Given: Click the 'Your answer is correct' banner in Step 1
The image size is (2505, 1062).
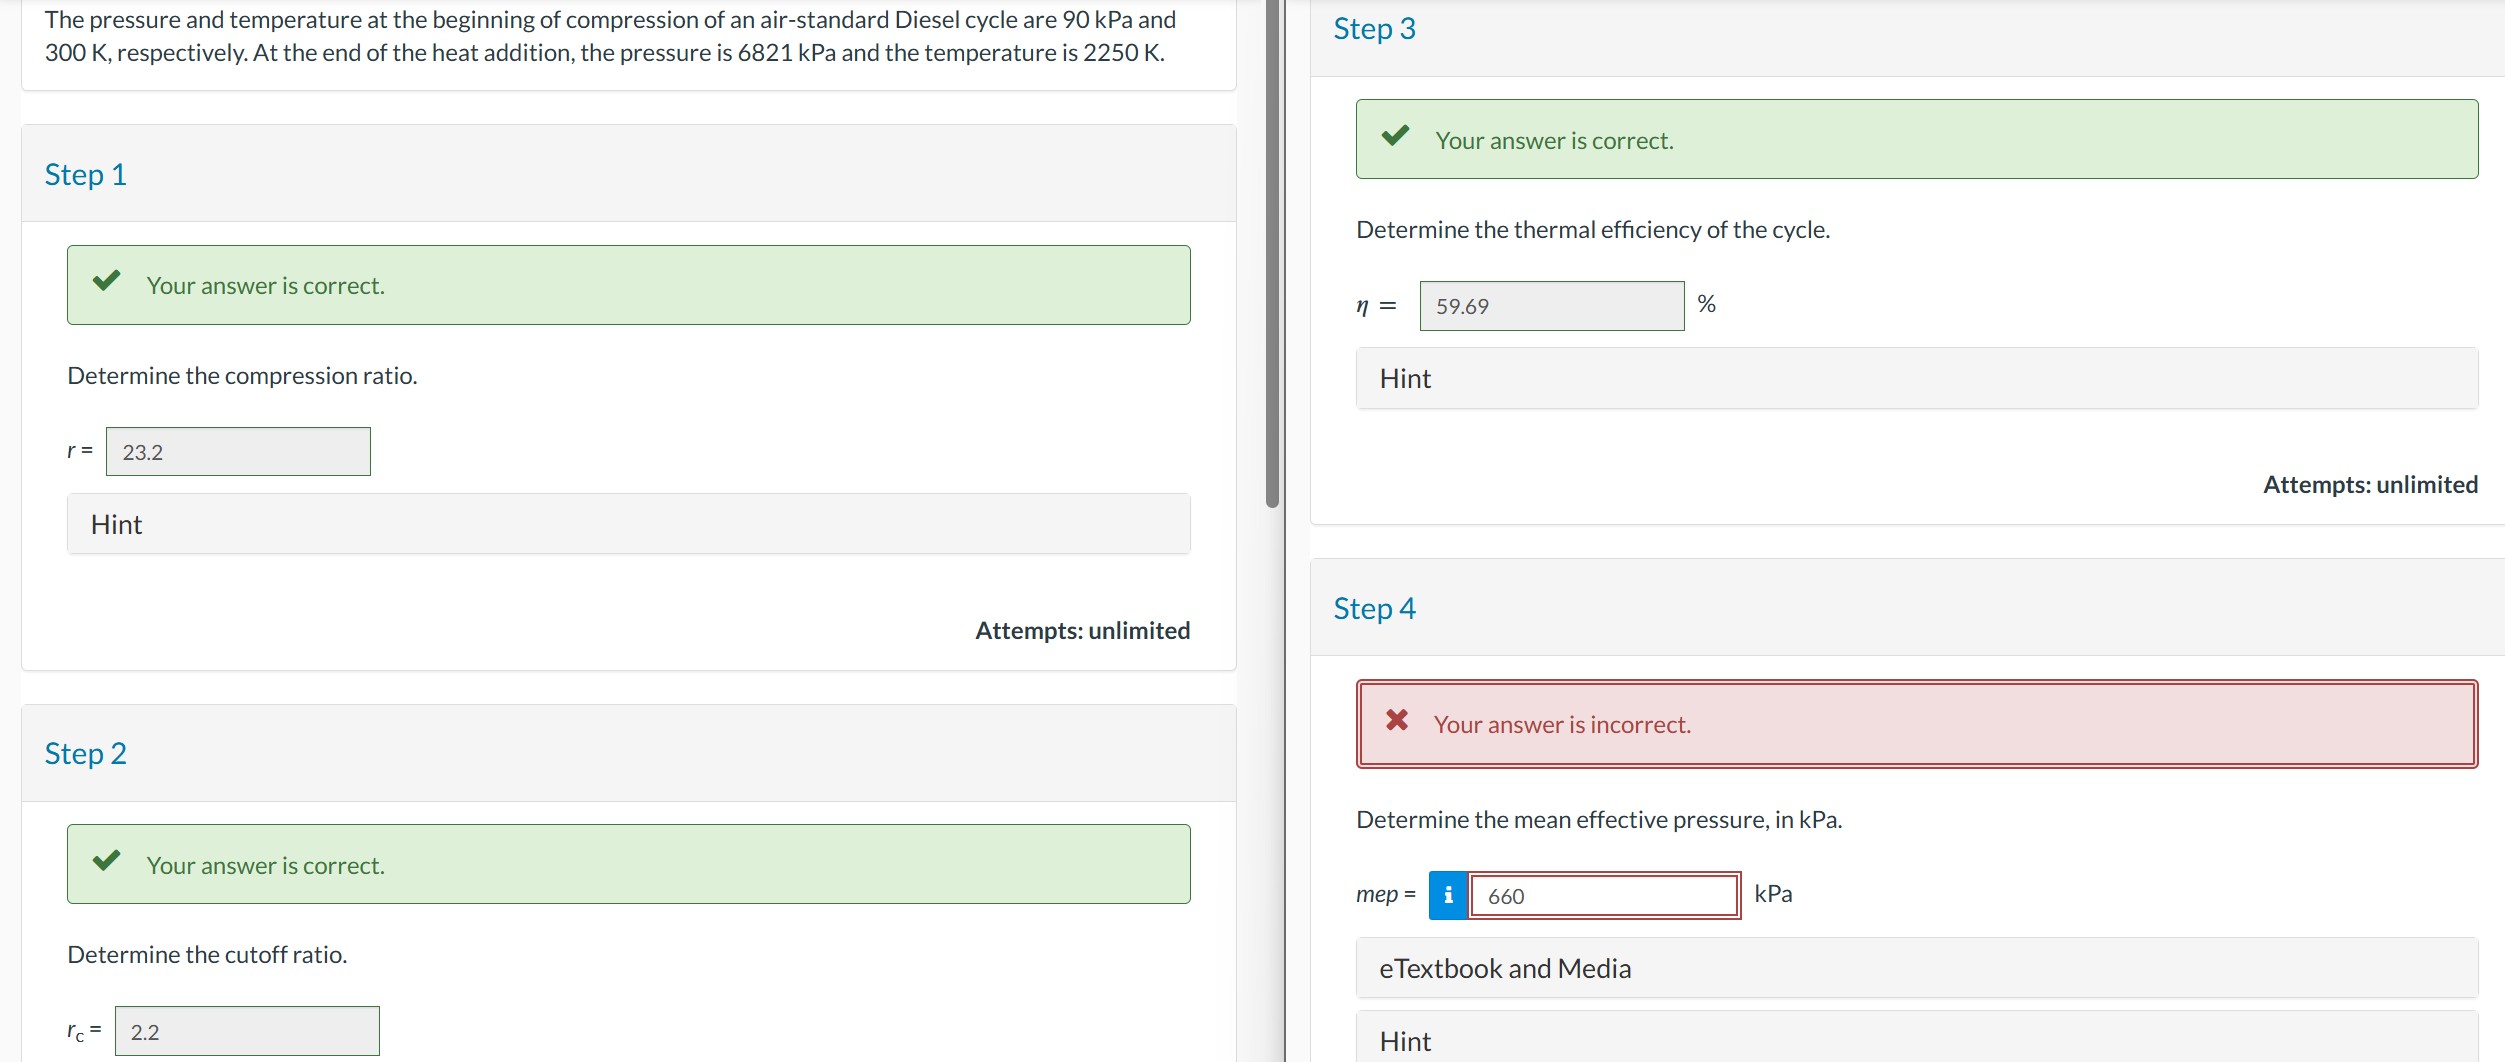Looking at the screenshot, I should tap(628, 284).
